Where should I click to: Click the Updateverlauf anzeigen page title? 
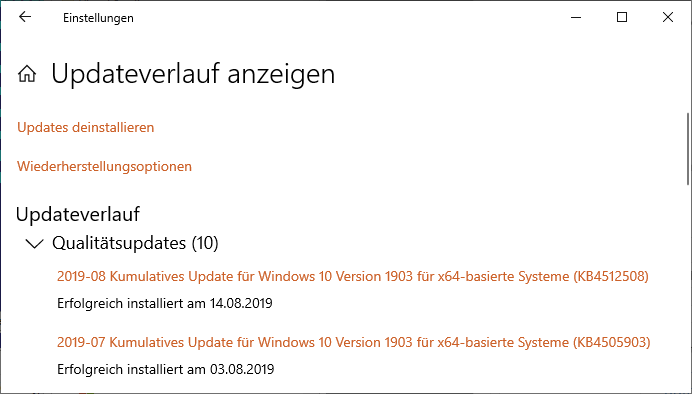tap(193, 74)
